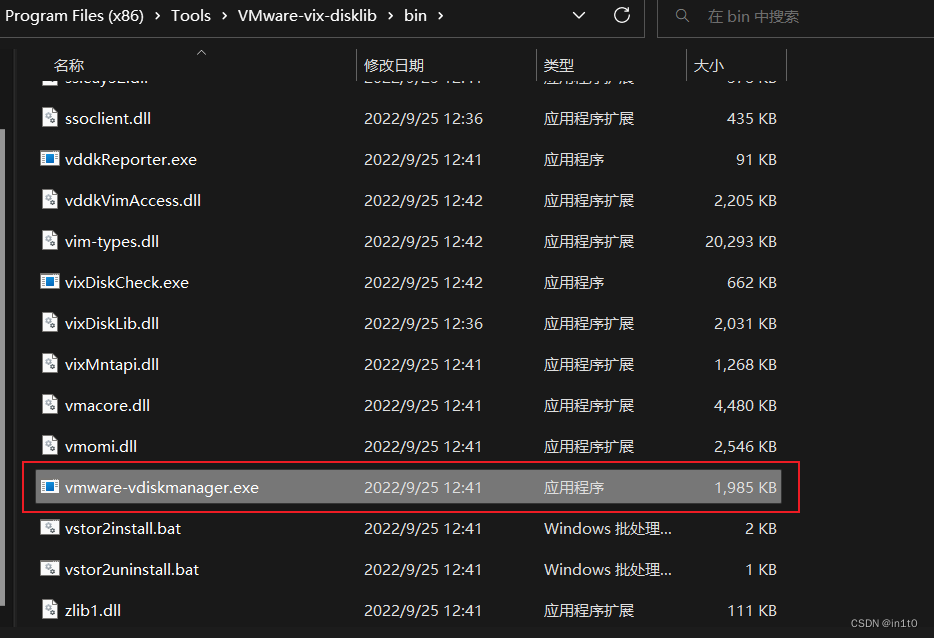Click size value 4,480 KB

point(745,406)
